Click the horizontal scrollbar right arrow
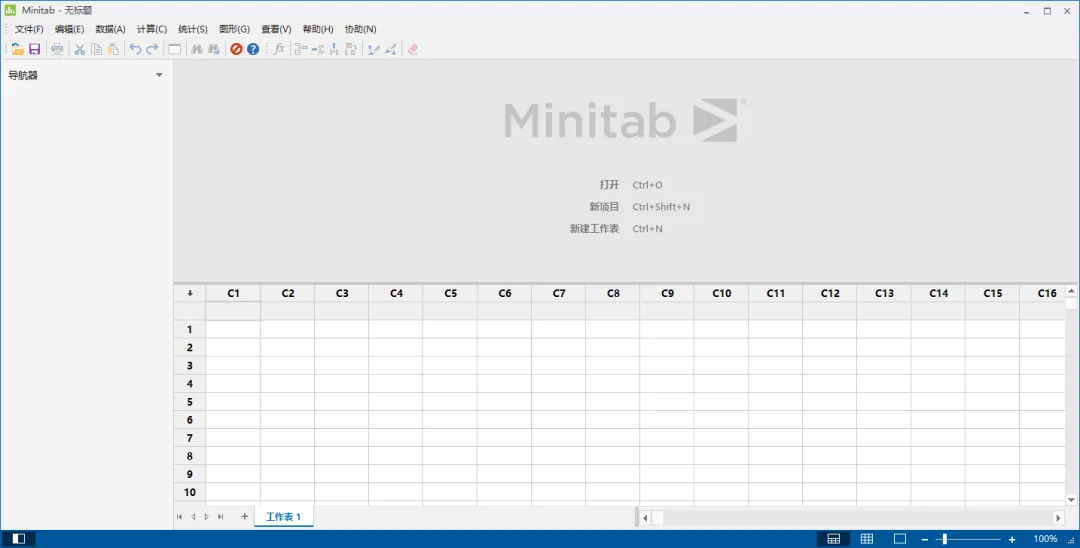This screenshot has width=1080, height=548. click(1058, 518)
